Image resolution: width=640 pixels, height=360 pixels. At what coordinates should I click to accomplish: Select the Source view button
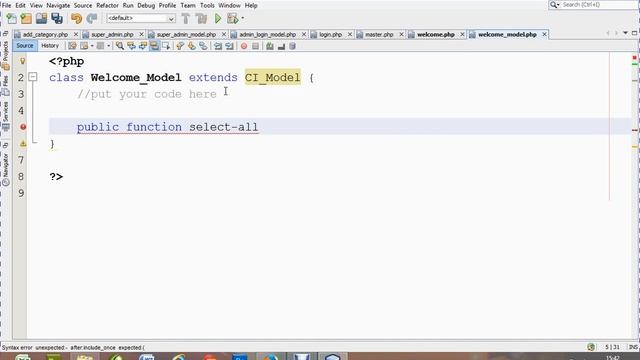pyautogui.click(x=25, y=46)
